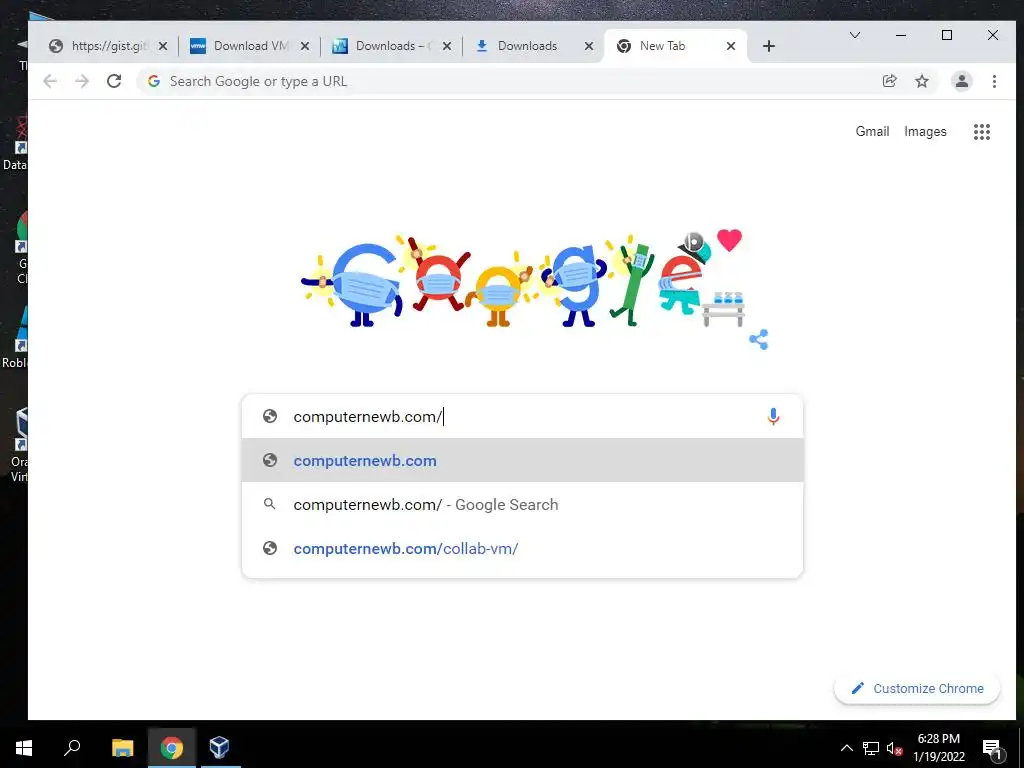Choose computernewb.com/ - Google Search suggestion
Viewport: 1024px width, 768px height.
pos(522,504)
